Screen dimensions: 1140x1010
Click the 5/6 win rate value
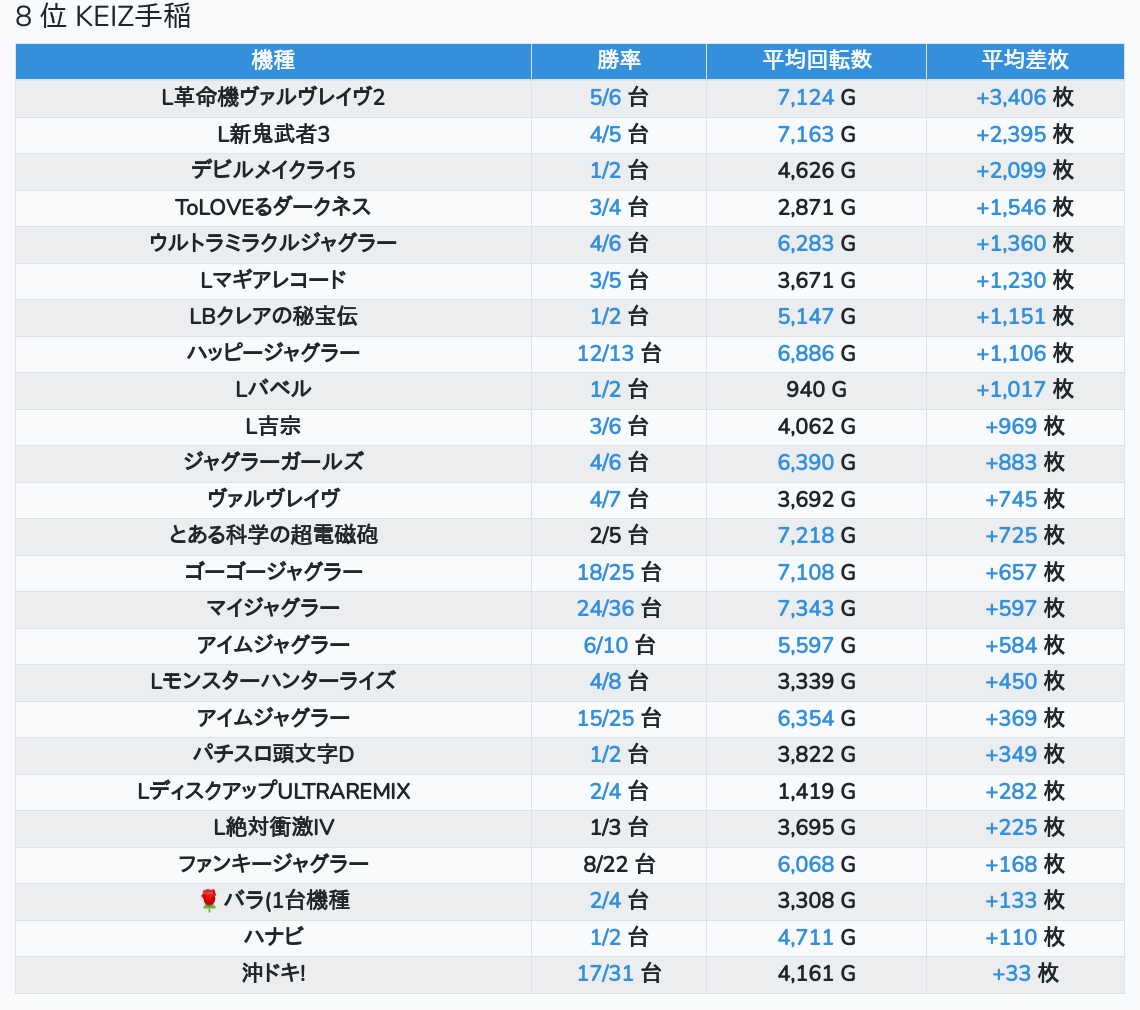[606, 97]
